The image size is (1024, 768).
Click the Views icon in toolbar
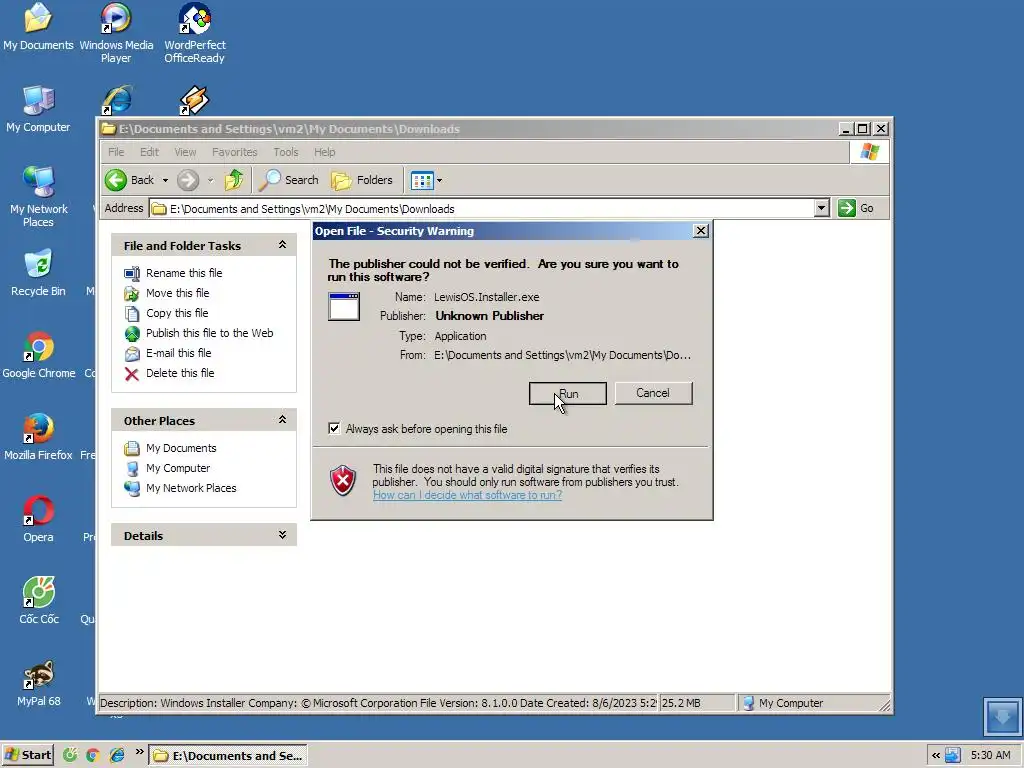422,180
